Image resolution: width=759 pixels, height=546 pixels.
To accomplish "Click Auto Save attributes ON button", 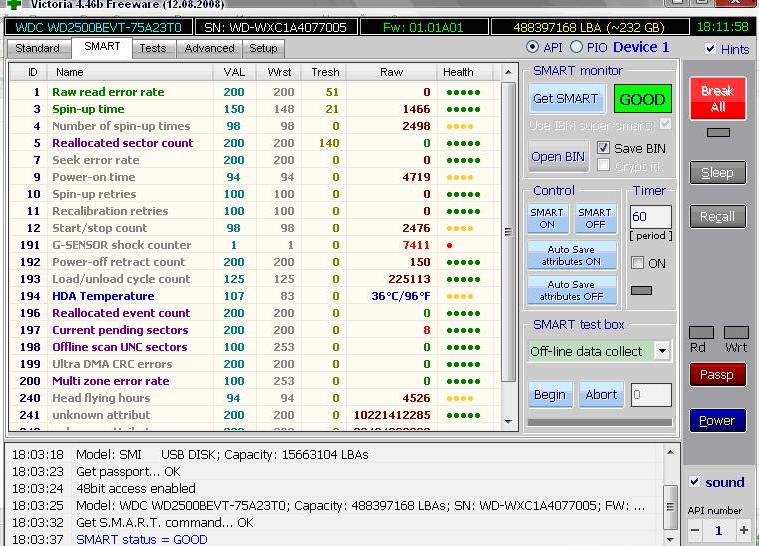I will coord(572,256).
